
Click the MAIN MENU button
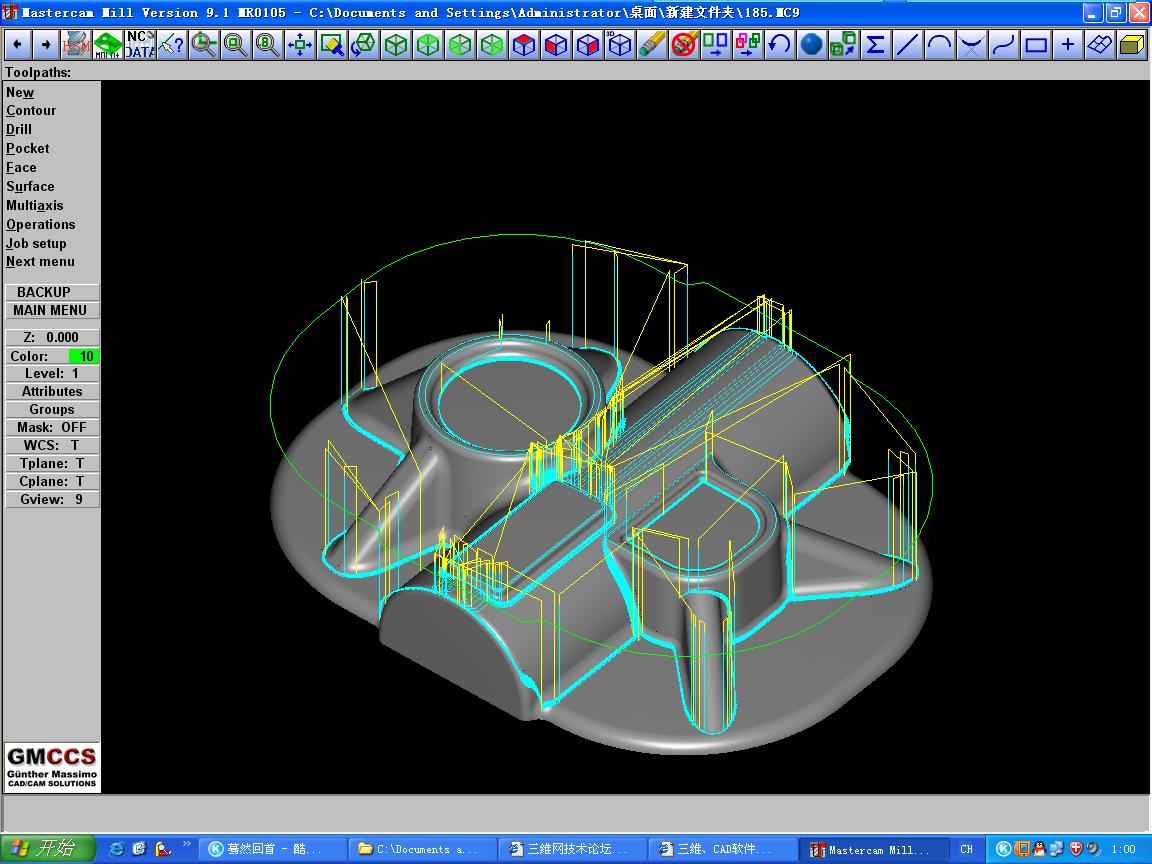coord(52,311)
